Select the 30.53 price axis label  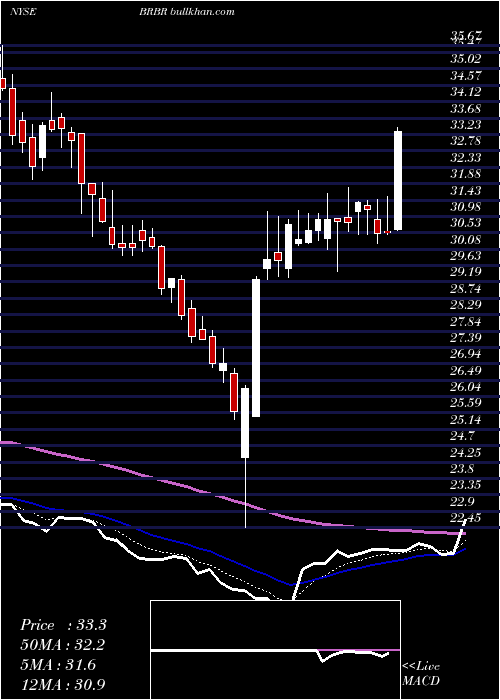[x=465, y=223]
